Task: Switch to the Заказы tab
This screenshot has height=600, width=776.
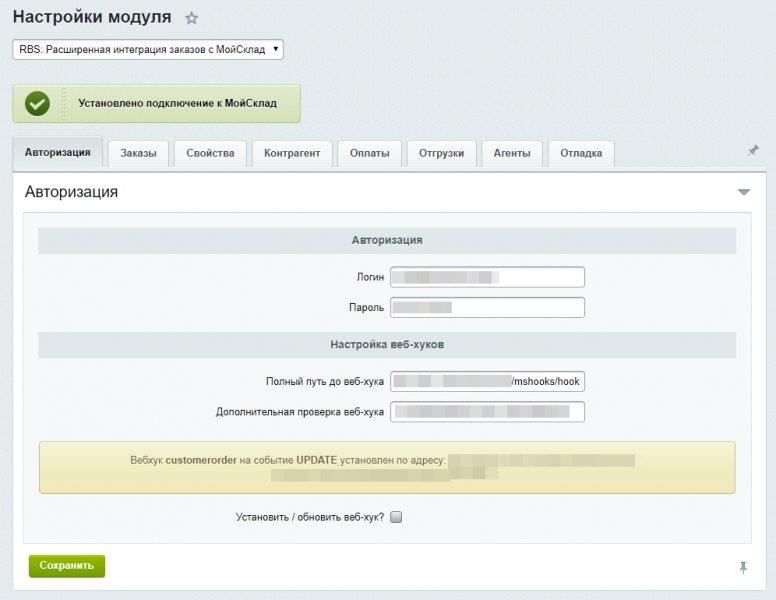Action: pyautogui.click(x=138, y=153)
